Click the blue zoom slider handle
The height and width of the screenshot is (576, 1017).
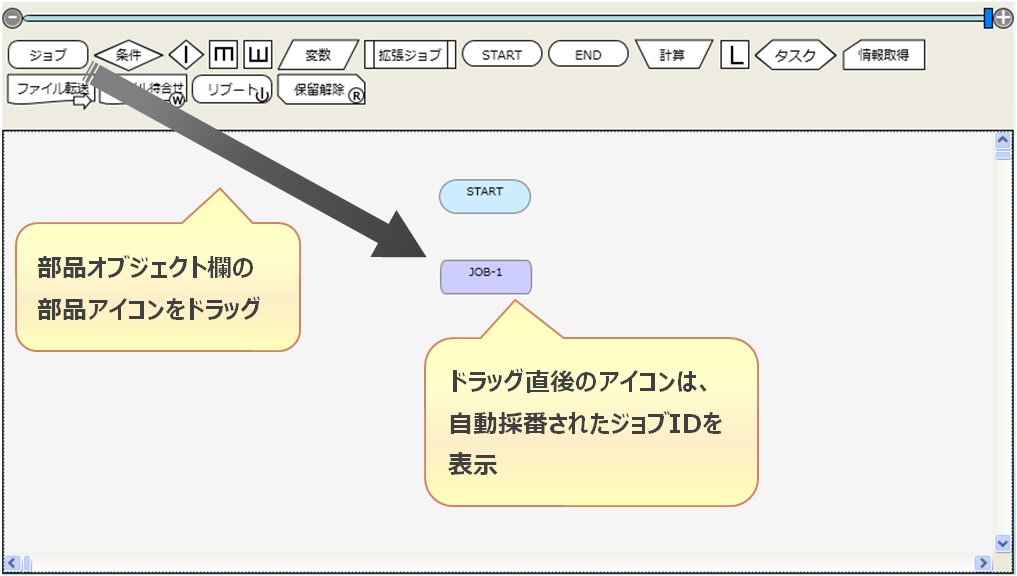click(x=988, y=17)
